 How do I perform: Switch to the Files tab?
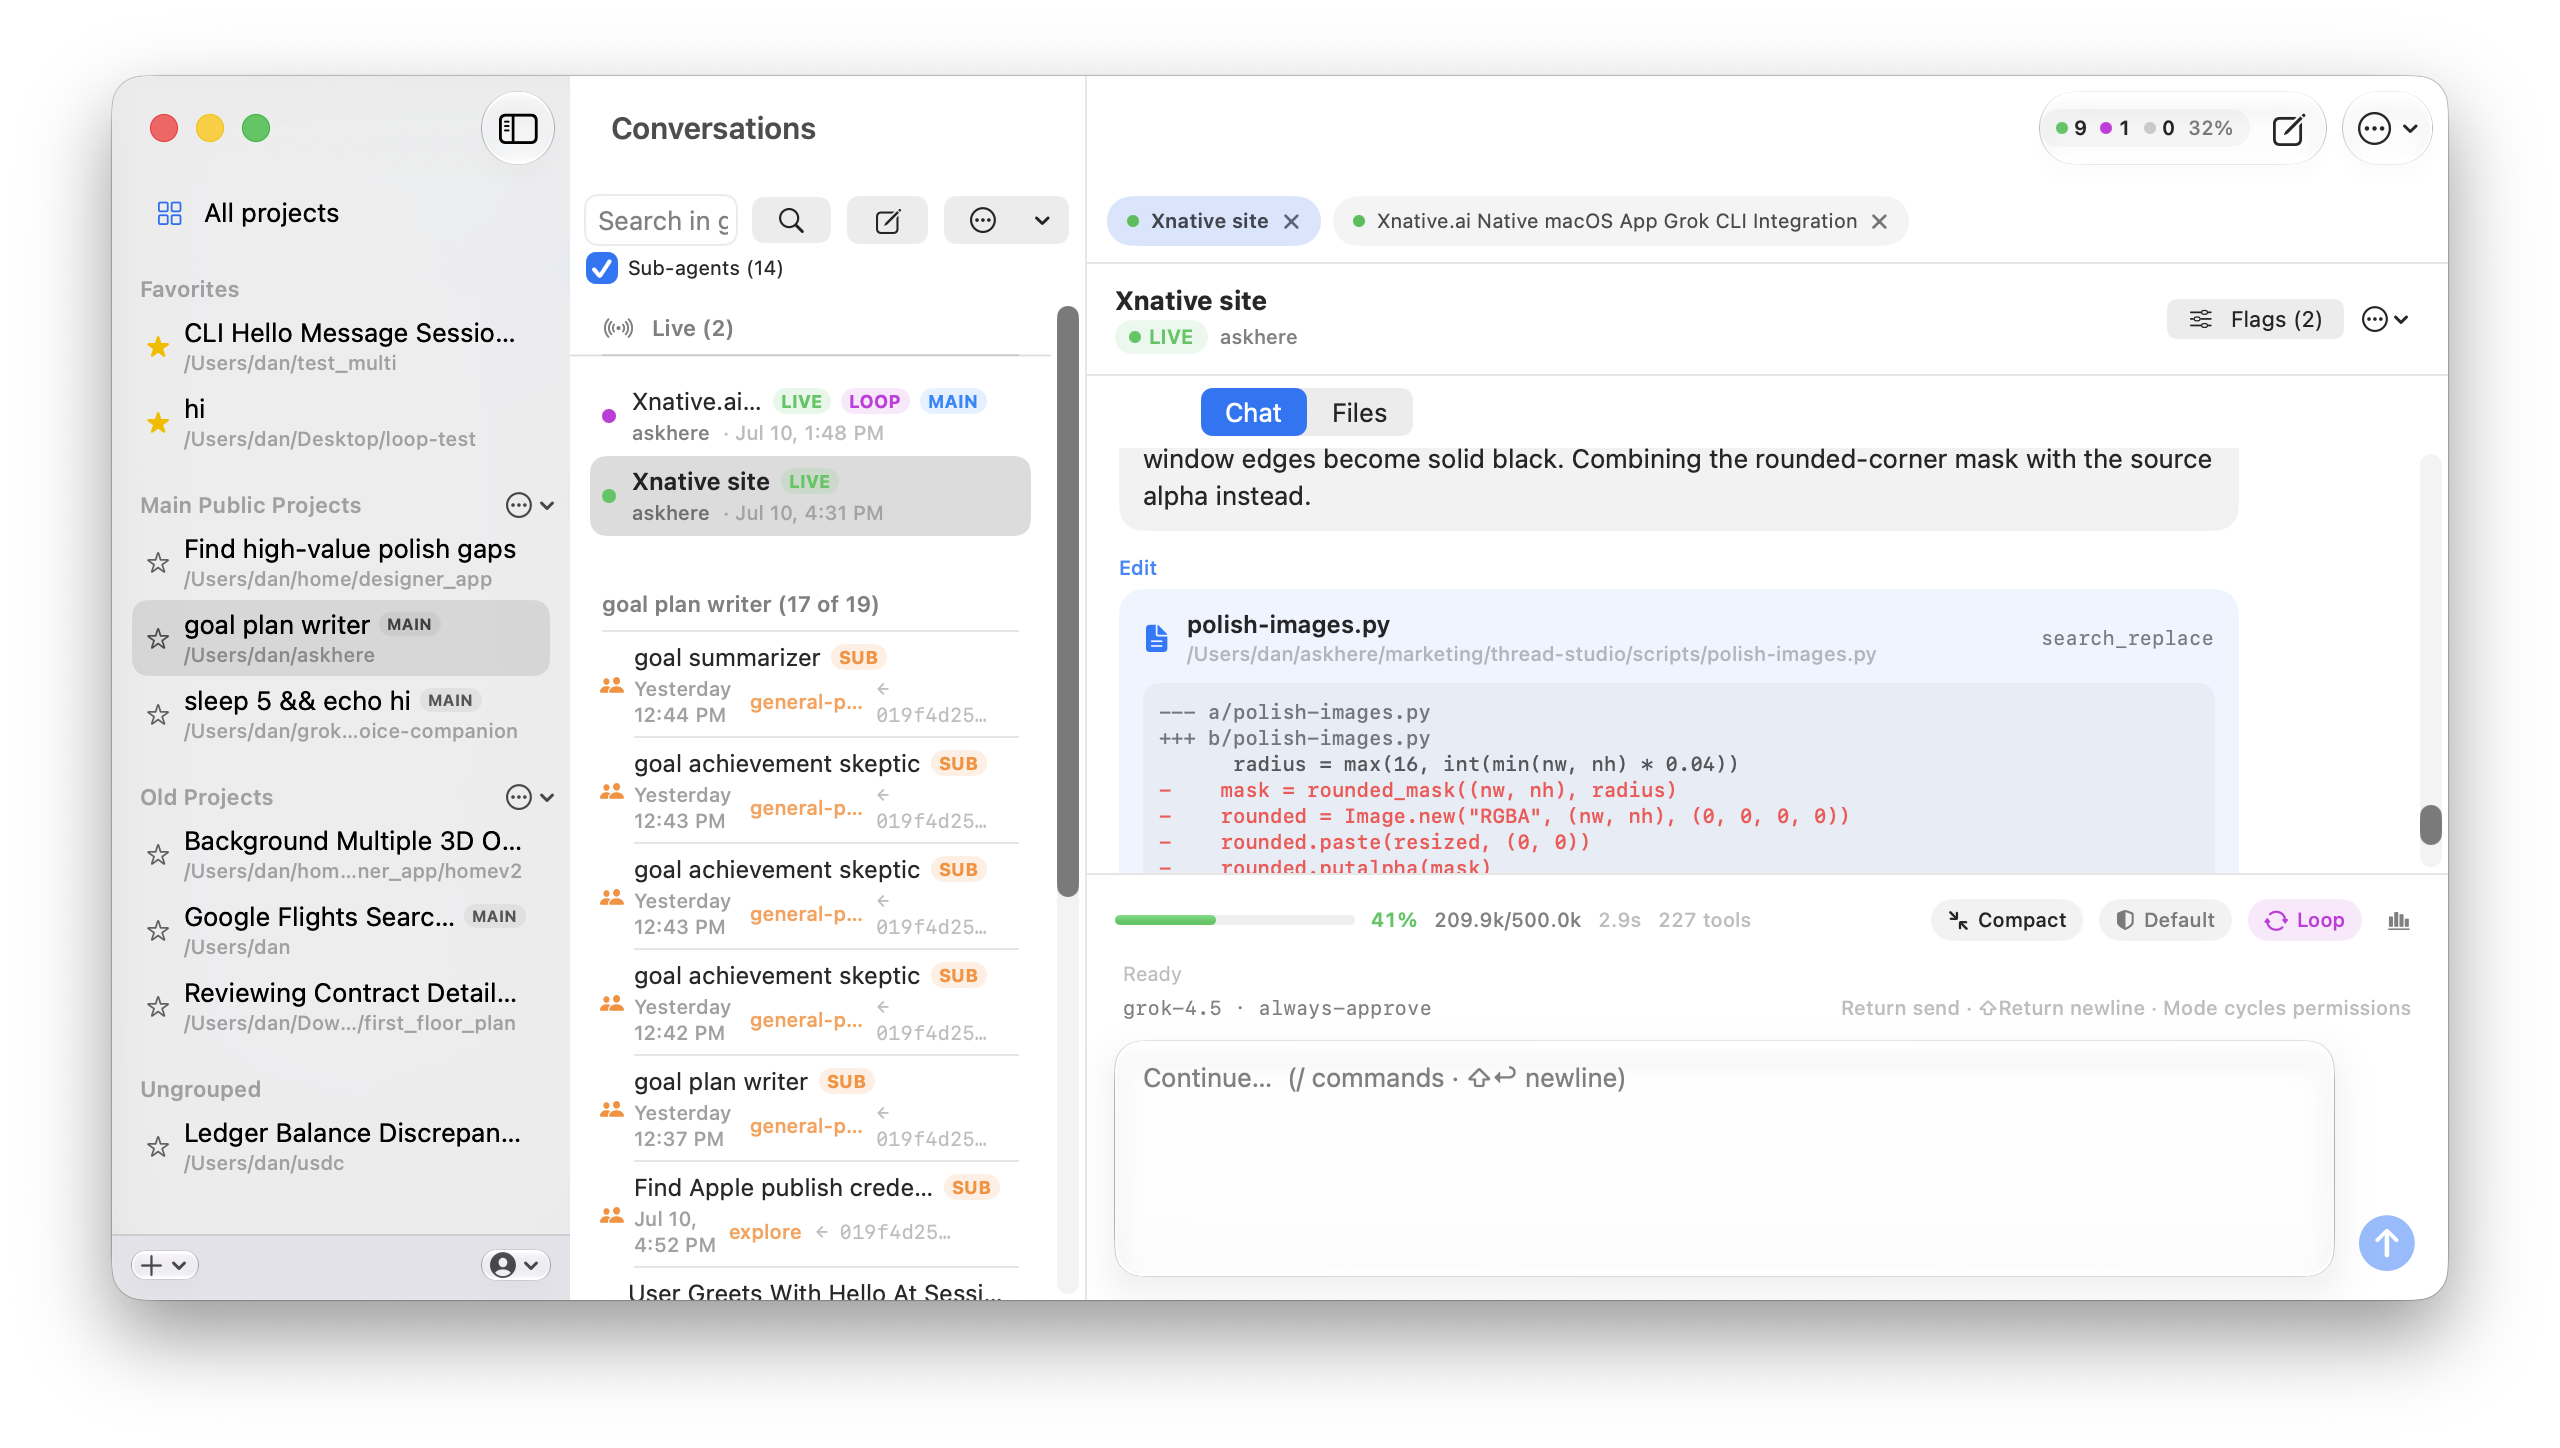tap(1359, 412)
